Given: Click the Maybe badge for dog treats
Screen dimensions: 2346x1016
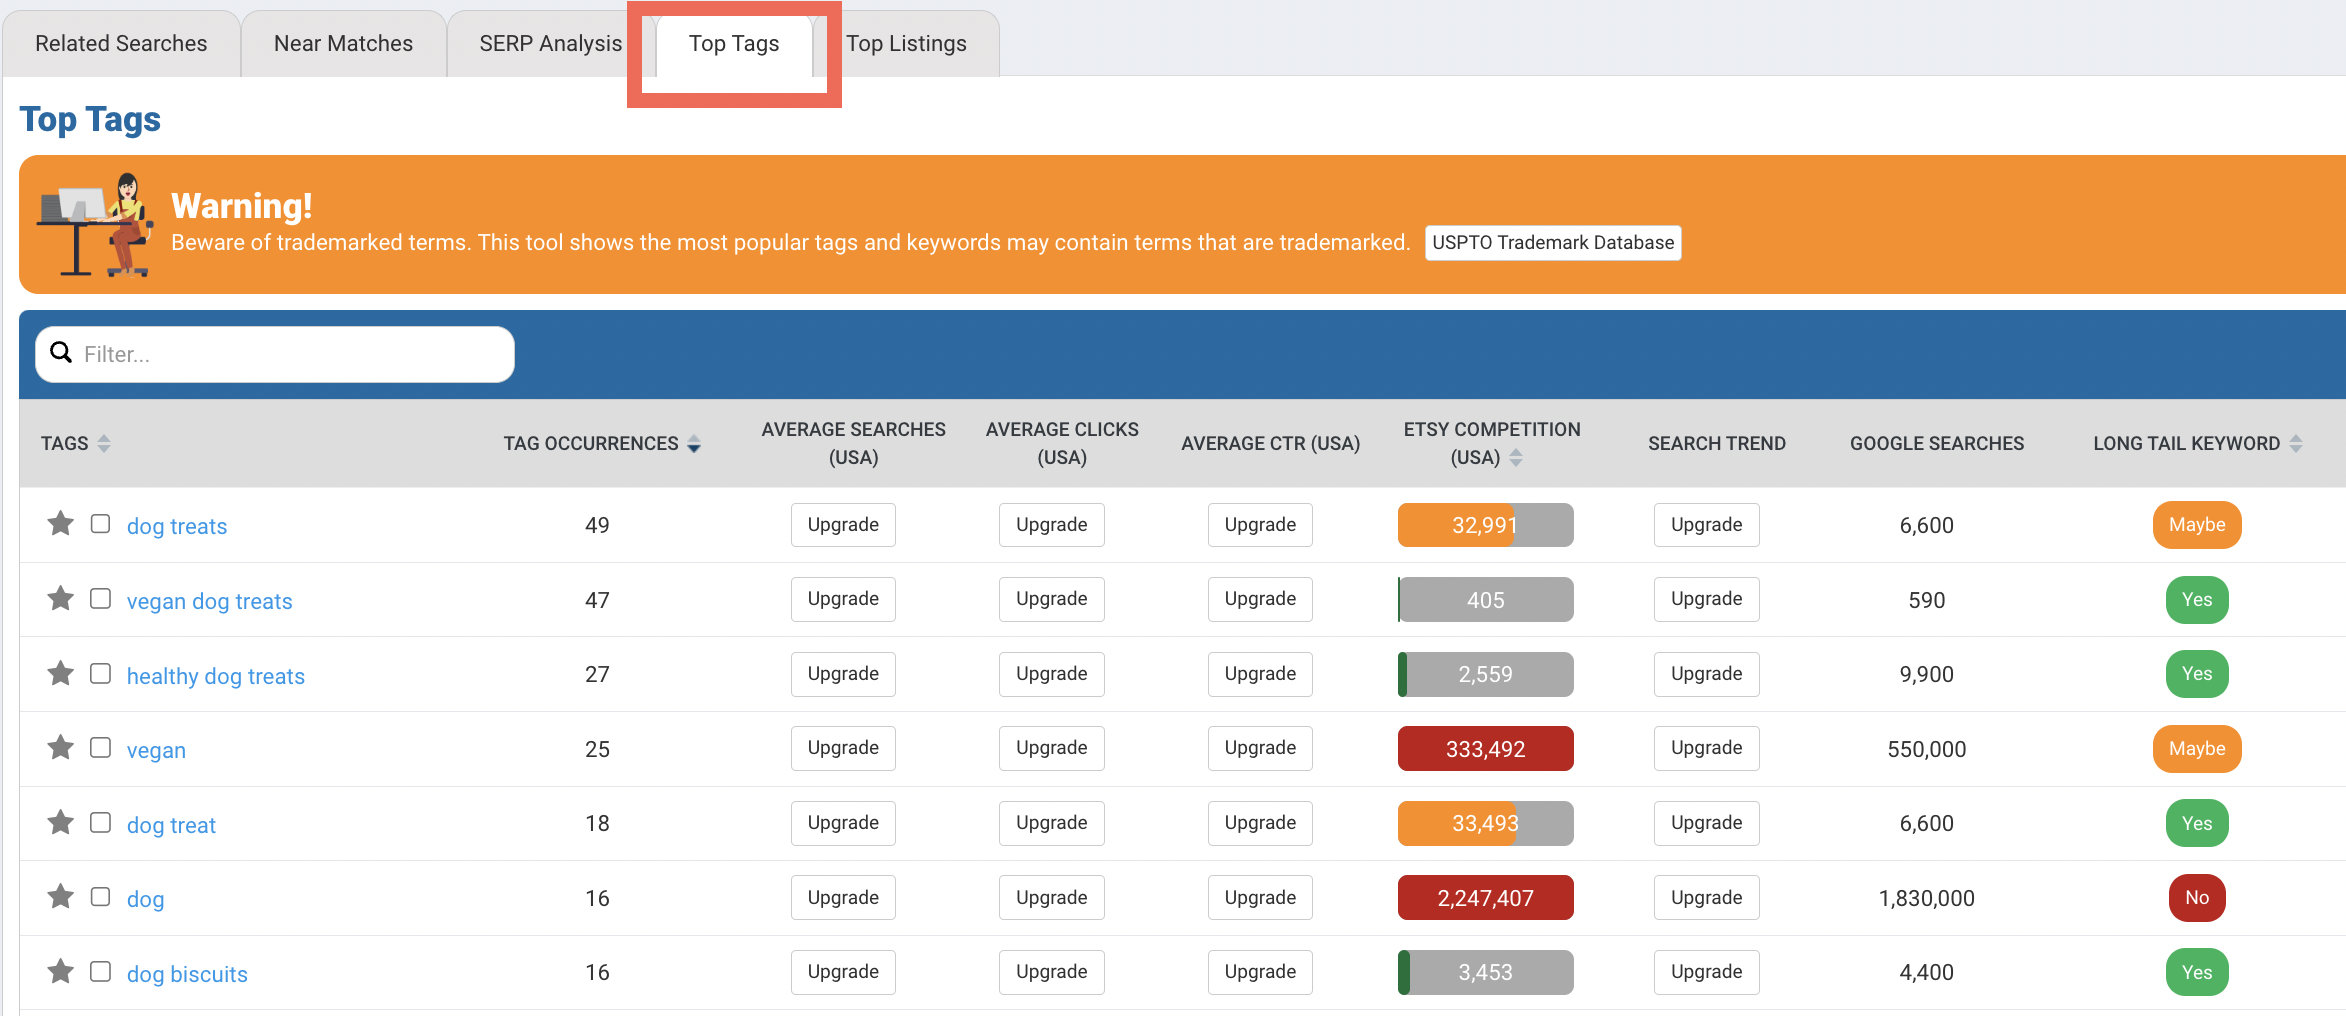Looking at the screenshot, I should click(2196, 525).
